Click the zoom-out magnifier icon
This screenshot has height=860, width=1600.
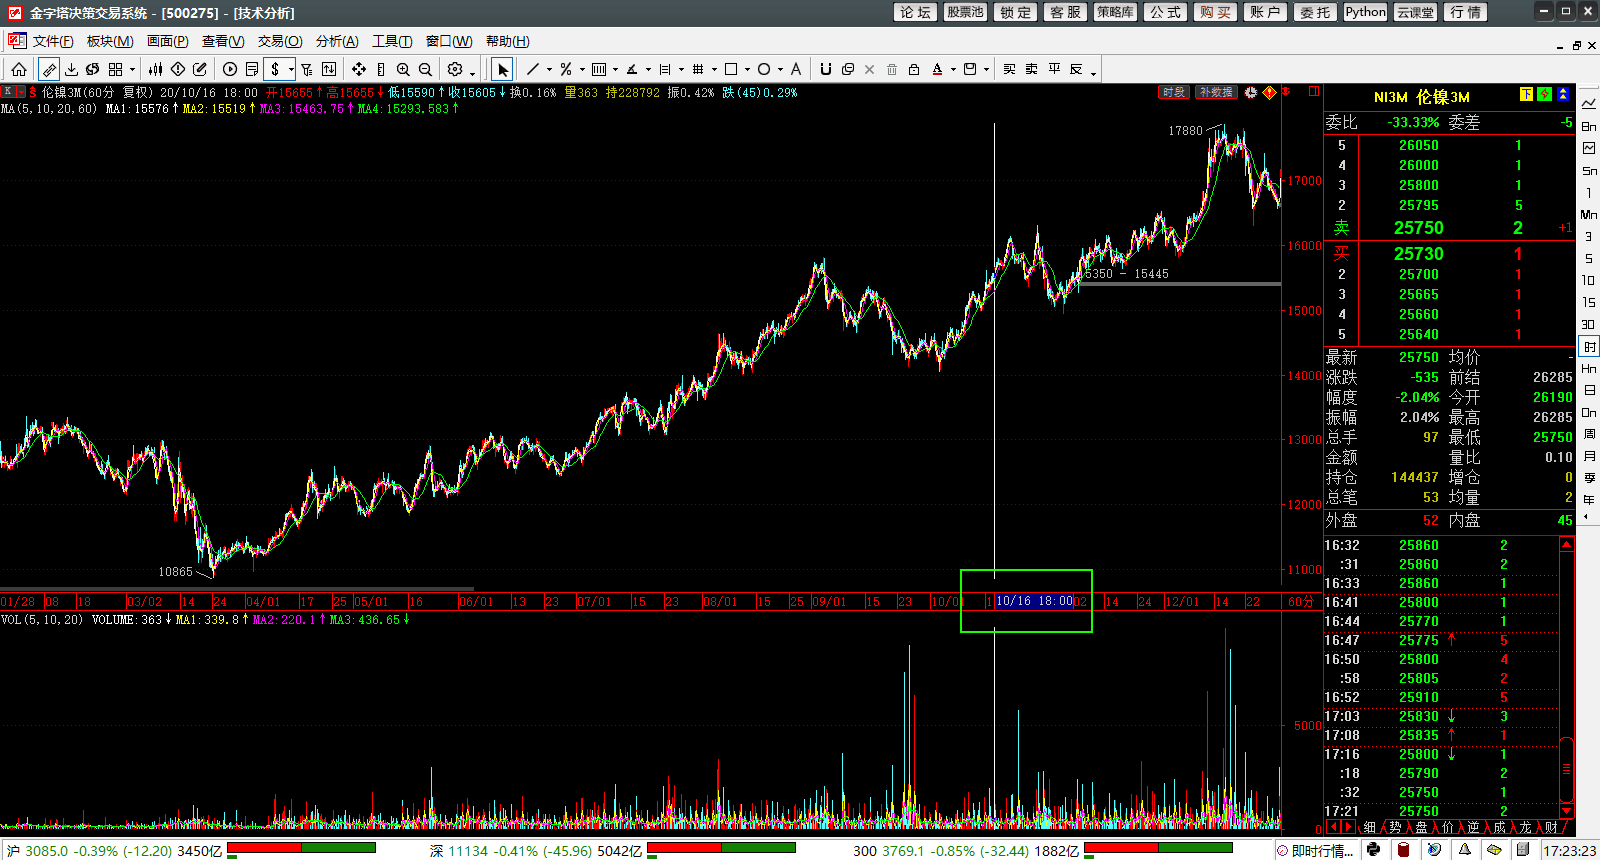[425, 69]
